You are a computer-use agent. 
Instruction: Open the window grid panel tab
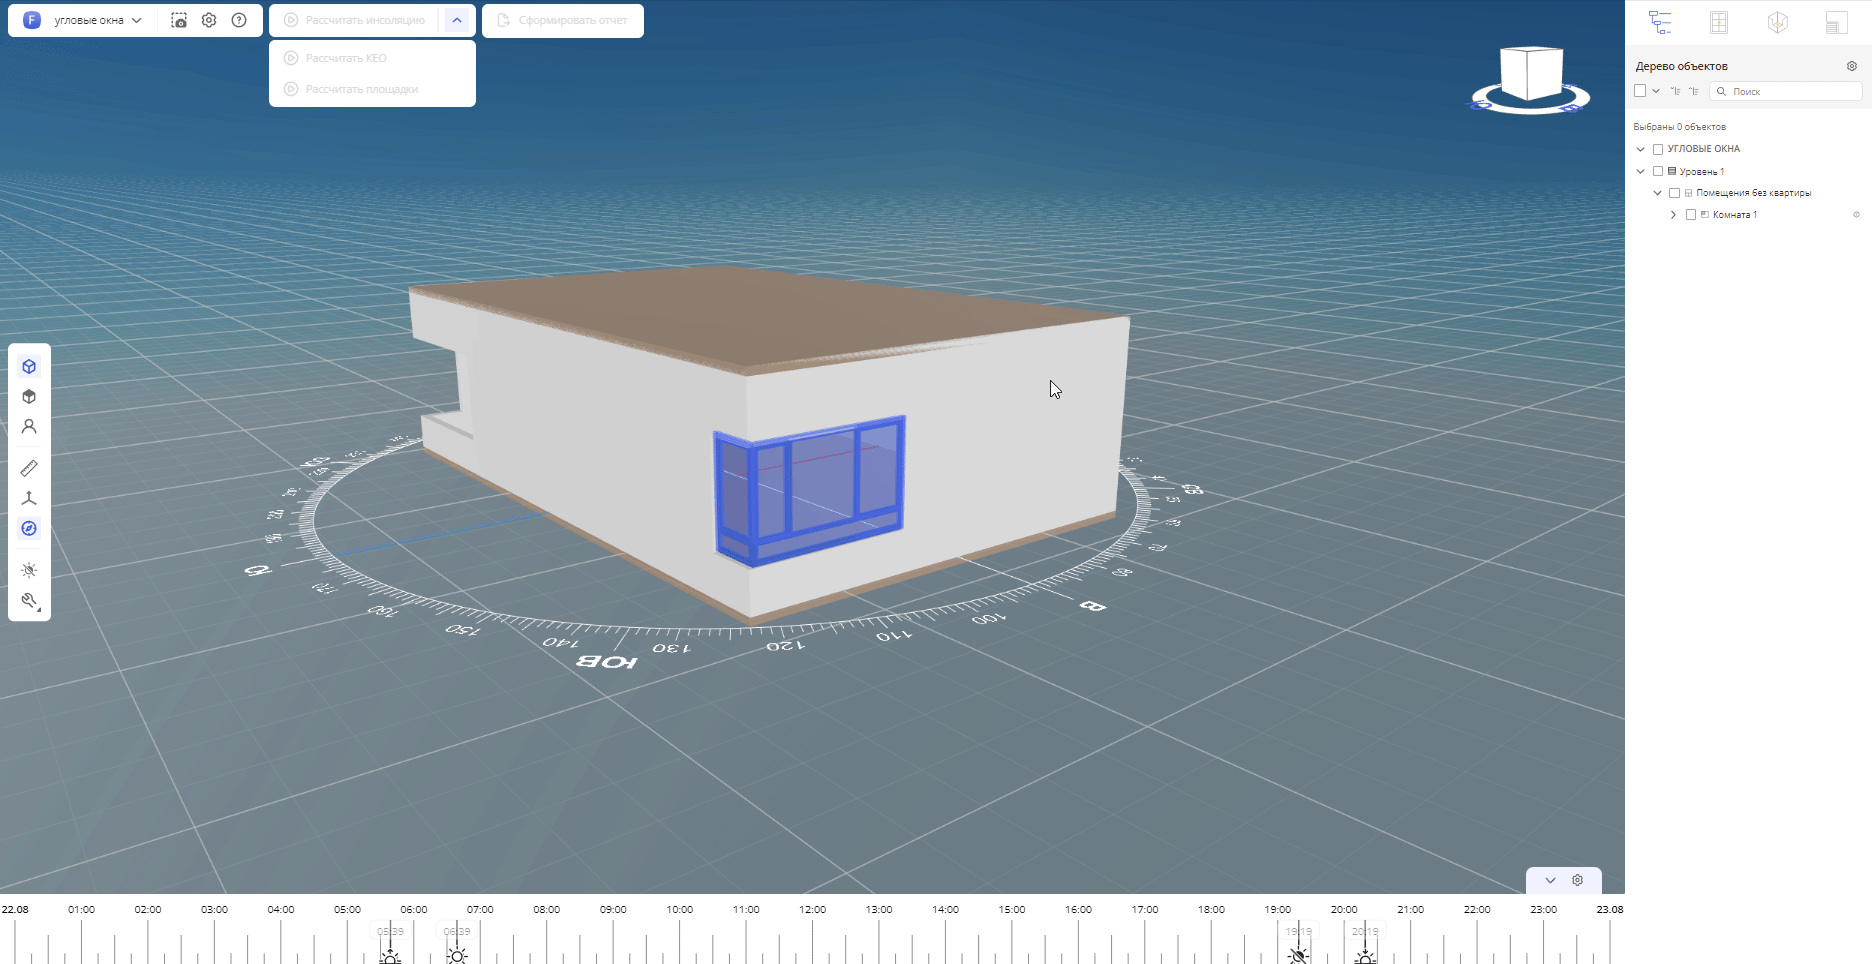pyautogui.click(x=1719, y=22)
